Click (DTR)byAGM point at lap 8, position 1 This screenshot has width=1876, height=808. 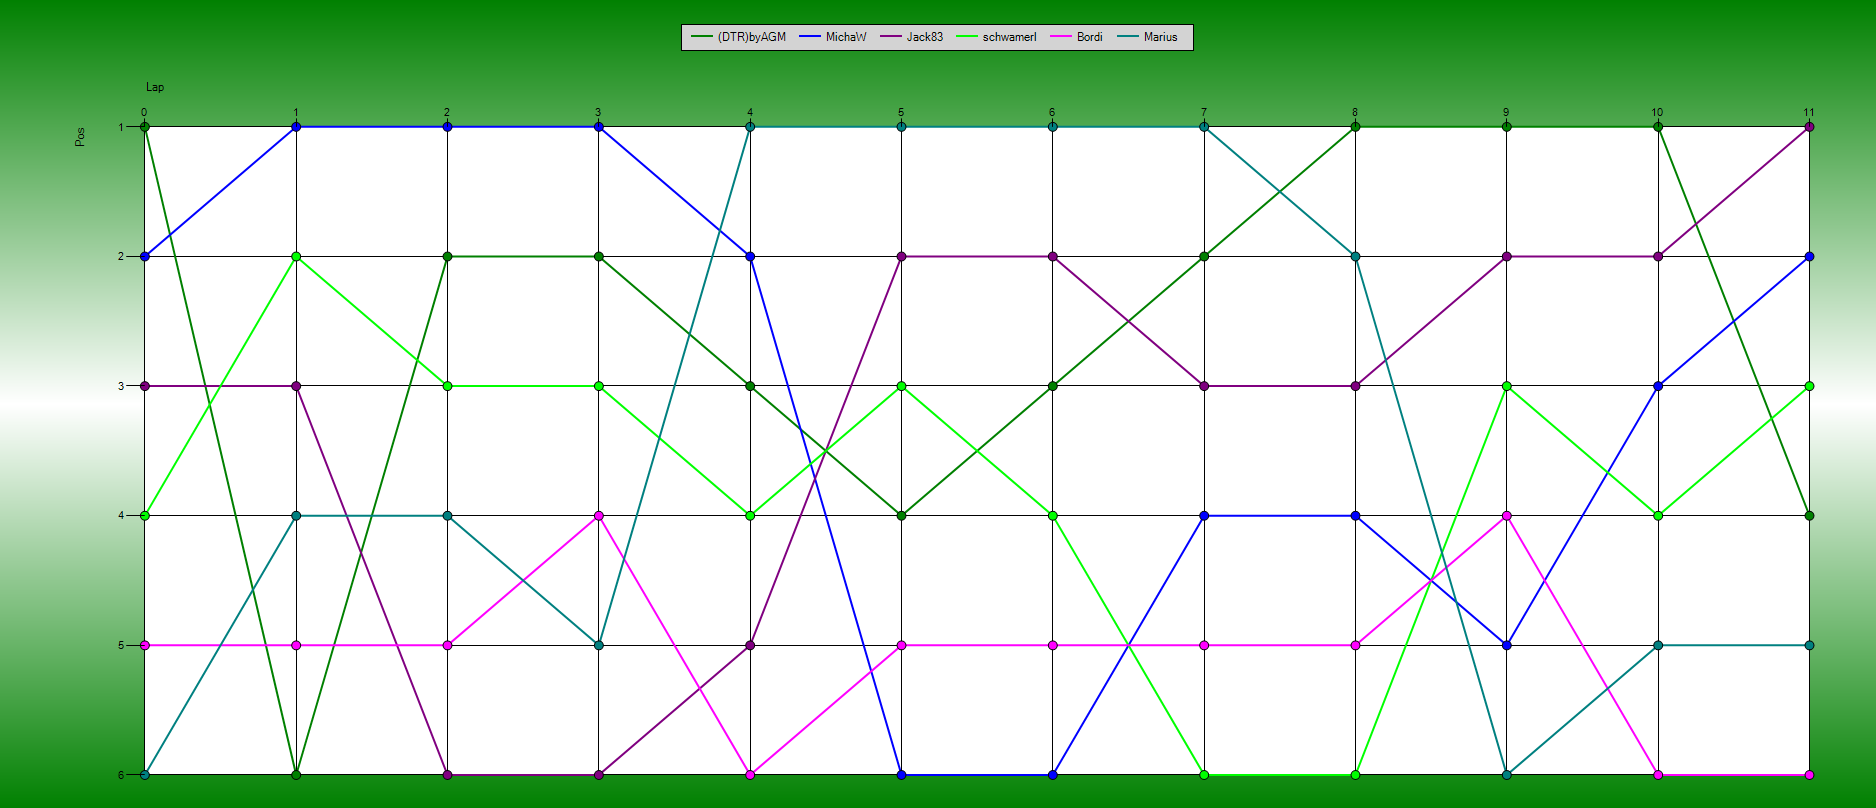click(x=1355, y=127)
